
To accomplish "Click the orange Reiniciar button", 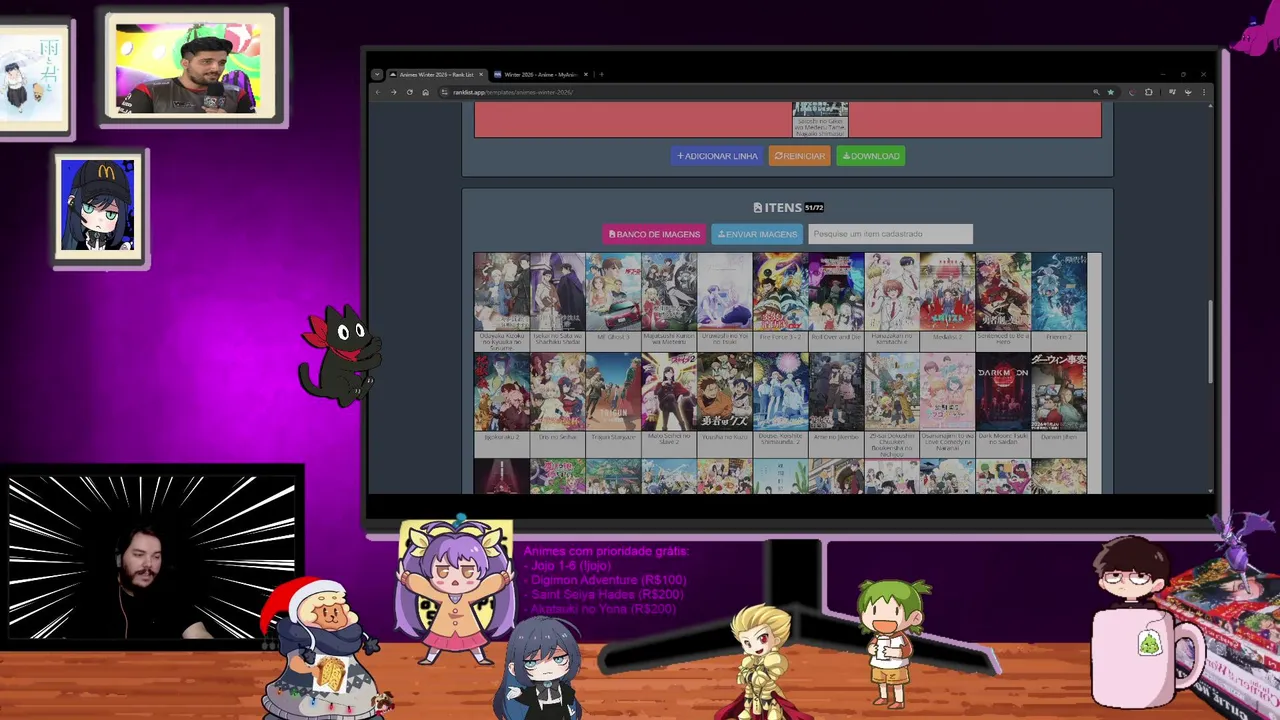I will (799, 156).
